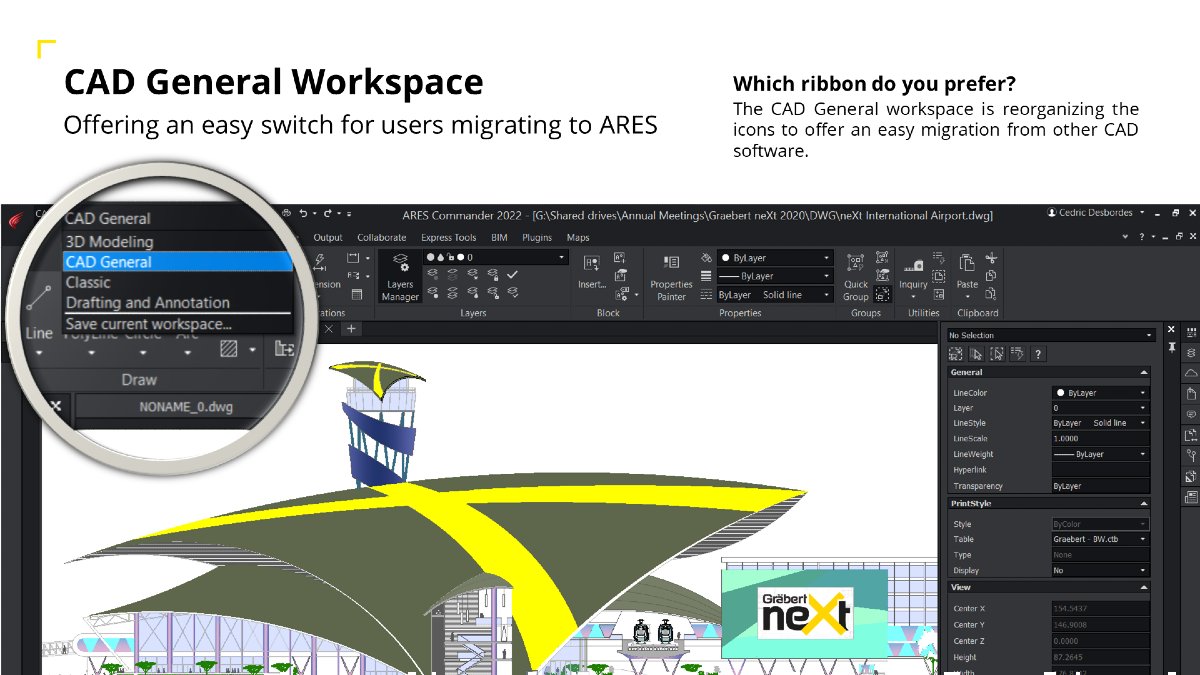This screenshot has width=1200, height=675.
Task: Choose 3D Modeling workspace
Action: [178, 241]
